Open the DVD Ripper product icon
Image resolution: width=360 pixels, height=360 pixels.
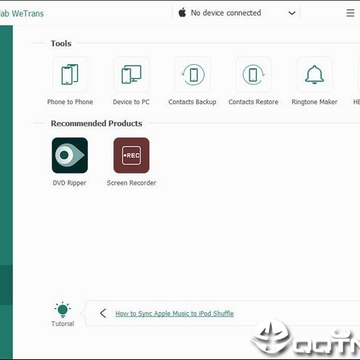70,155
